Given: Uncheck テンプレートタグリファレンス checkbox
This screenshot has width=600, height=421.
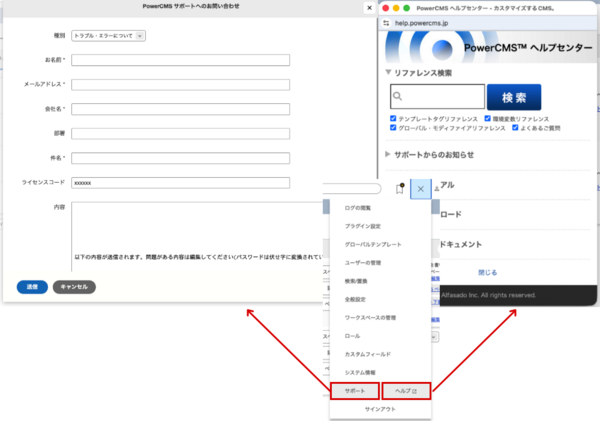Looking at the screenshot, I should pos(393,118).
